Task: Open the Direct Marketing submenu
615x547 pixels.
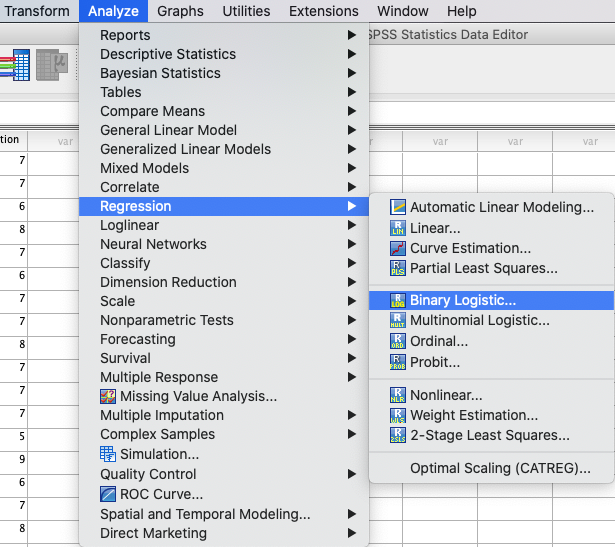Action: click(x=224, y=533)
